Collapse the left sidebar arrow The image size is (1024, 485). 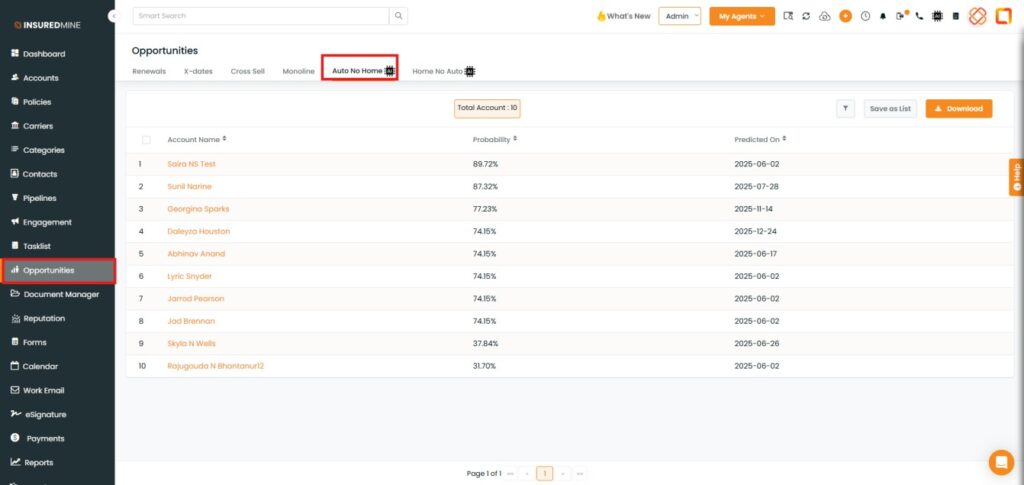pyautogui.click(x=112, y=16)
